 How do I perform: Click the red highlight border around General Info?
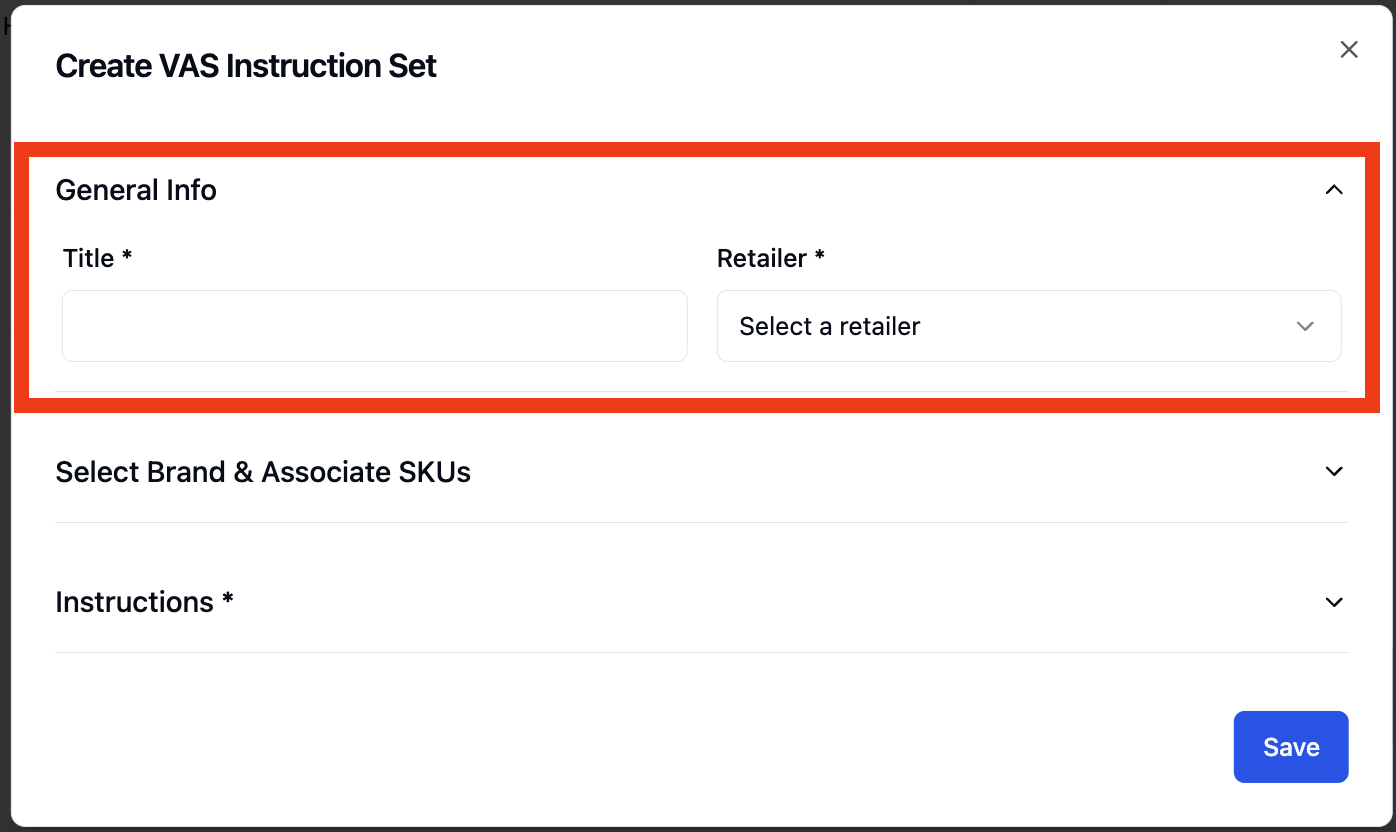pos(697,150)
